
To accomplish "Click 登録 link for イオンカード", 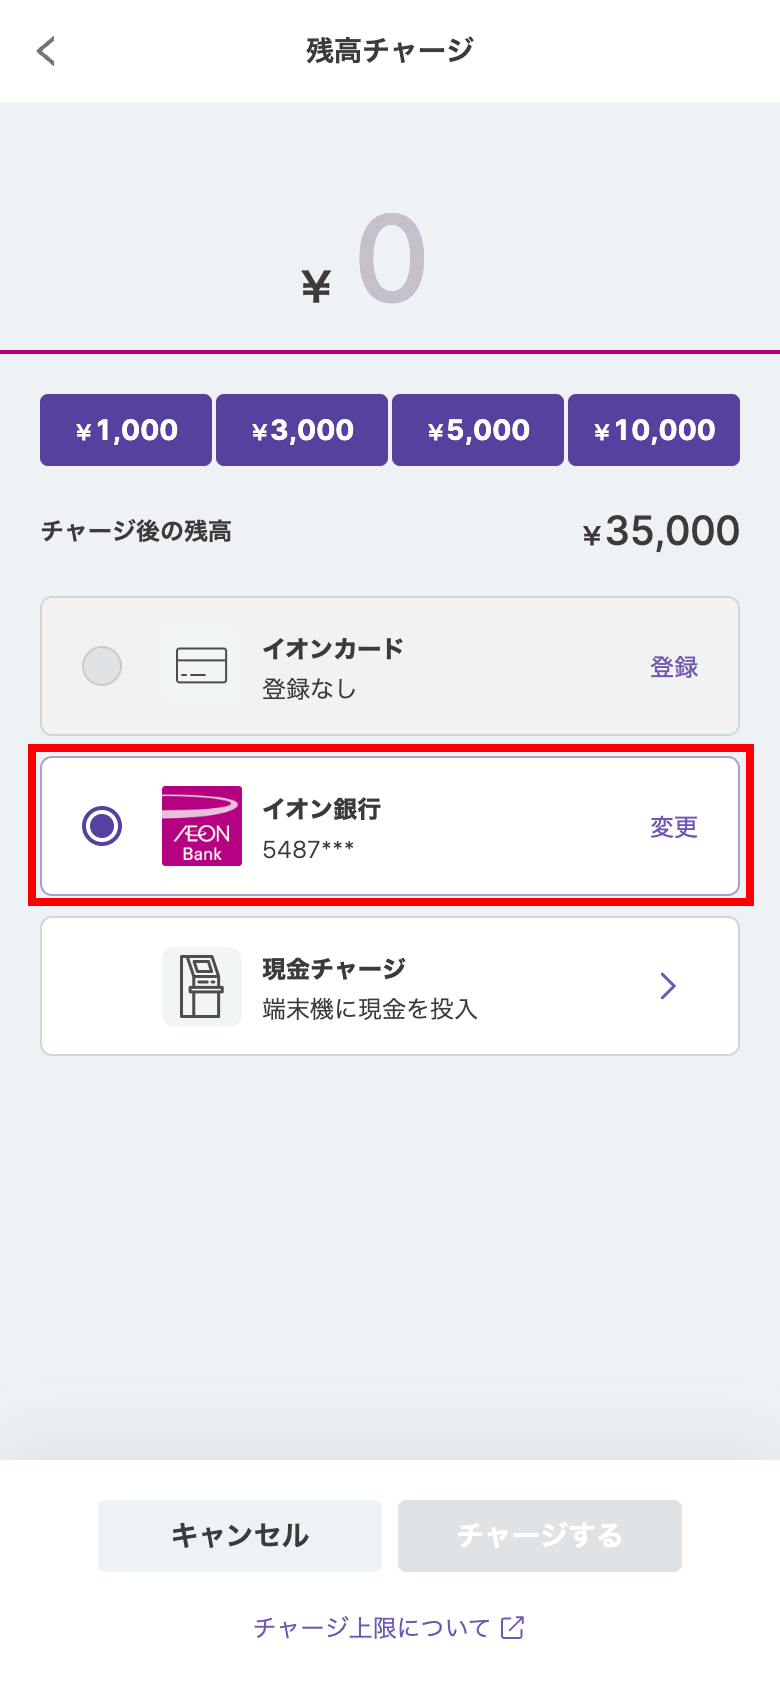I will [x=674, y=667].
